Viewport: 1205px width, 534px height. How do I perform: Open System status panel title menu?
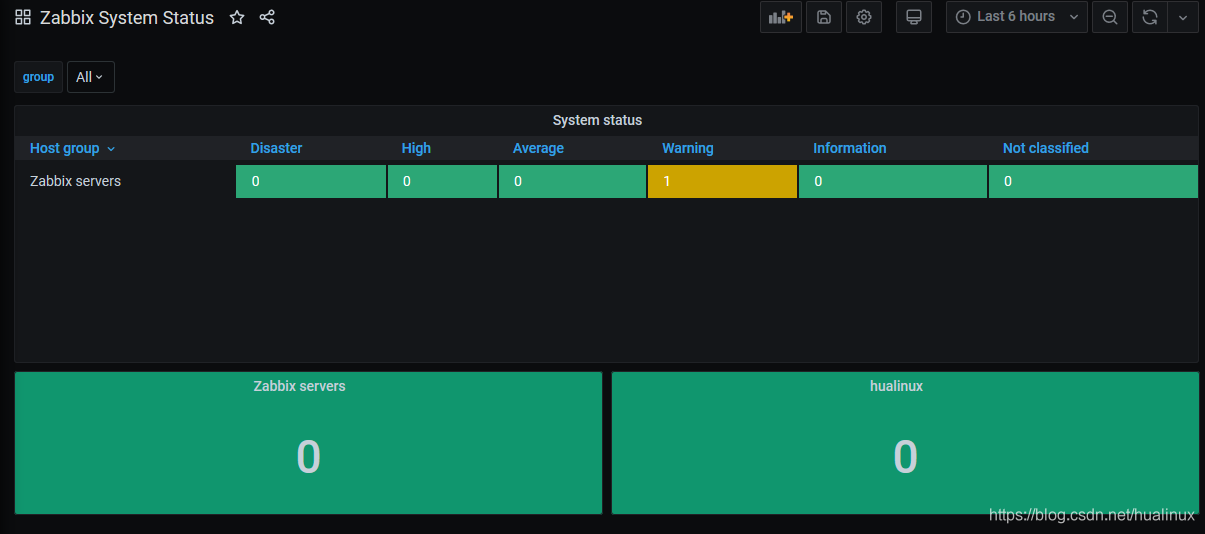(x=597, y=120)
